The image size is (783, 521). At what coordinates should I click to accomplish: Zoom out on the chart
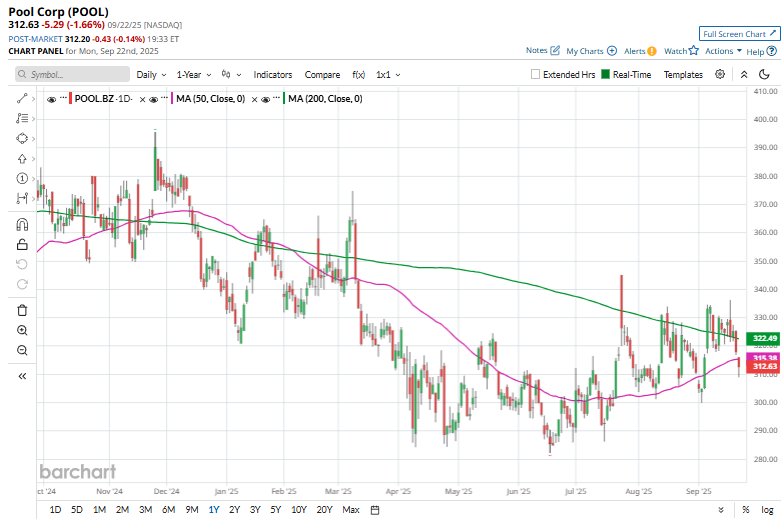(22, 350)
